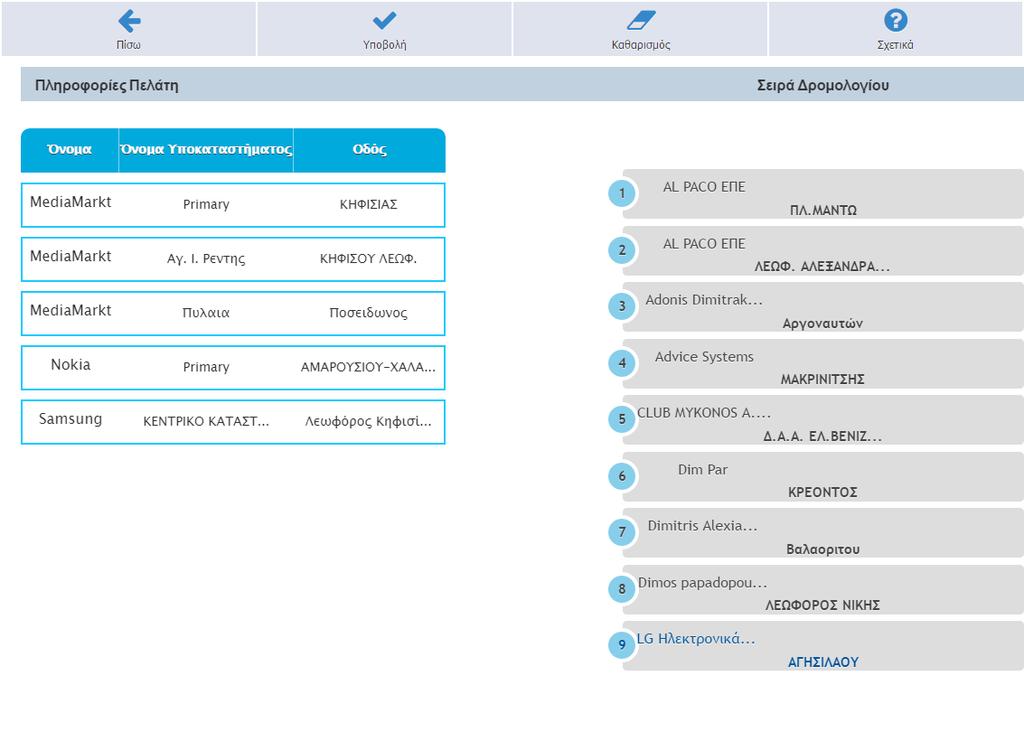Select the Advice Systems route entry

[x=704, y=357]
